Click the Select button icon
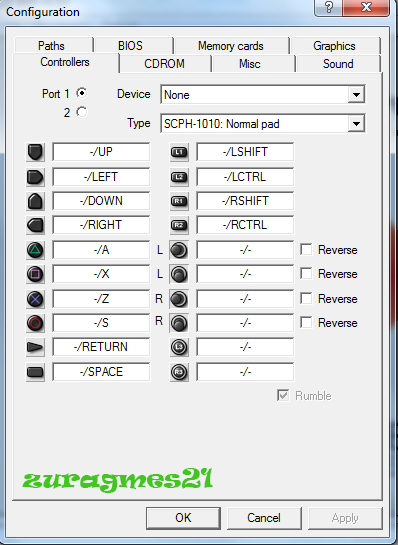This screenshot has height=545, width=398. pos(35,372)
